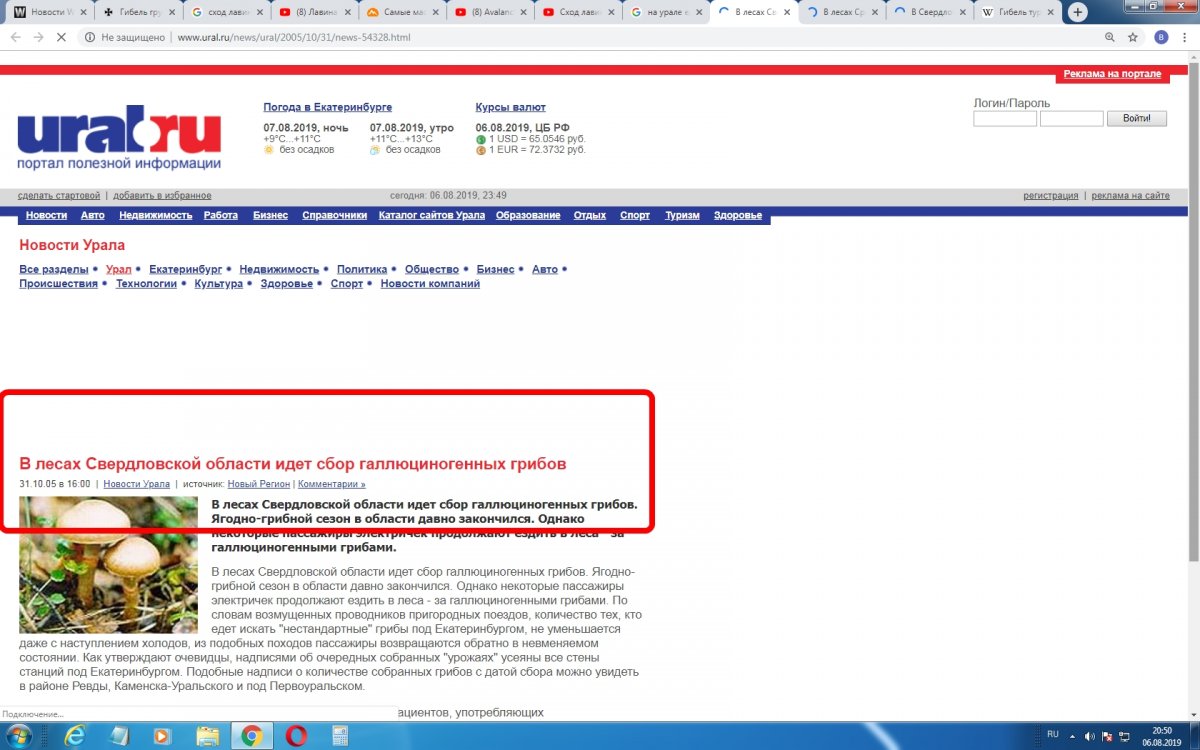Click 'реклама на сайте' link
The image size is (1200, 750).
1130,195
